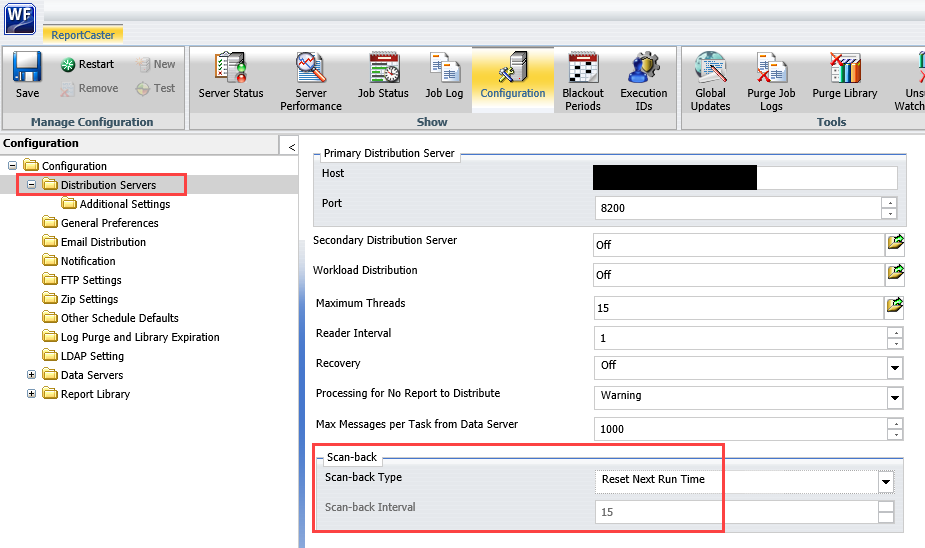925x548 pixels.
Task: Open General Preferences folder
Action: coord(109,223)
